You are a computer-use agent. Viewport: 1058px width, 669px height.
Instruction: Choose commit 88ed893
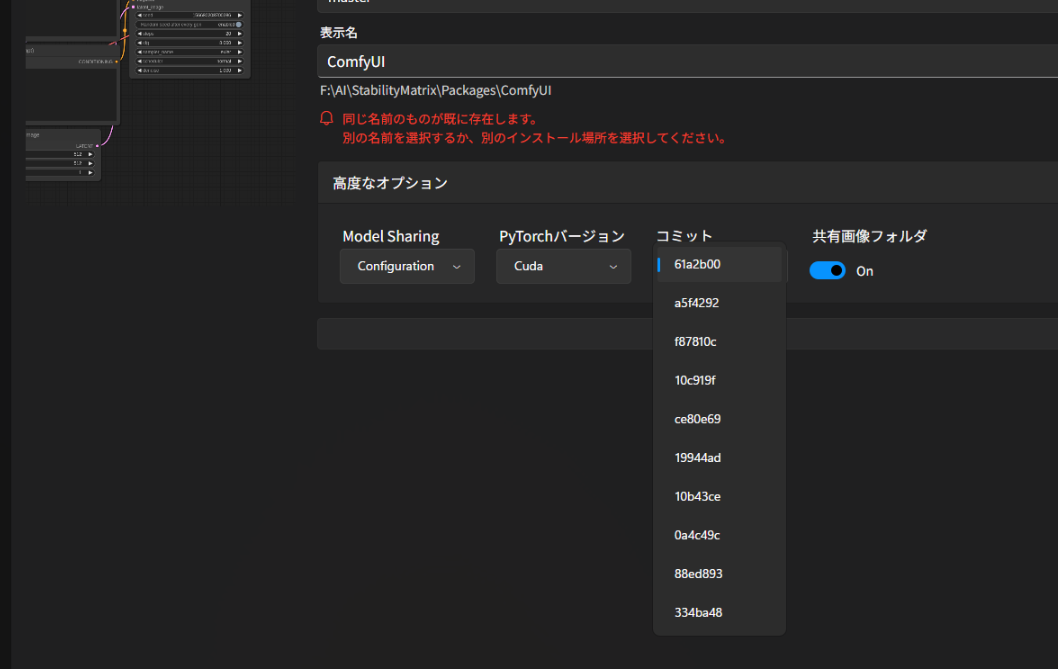(x=719, y=574)
